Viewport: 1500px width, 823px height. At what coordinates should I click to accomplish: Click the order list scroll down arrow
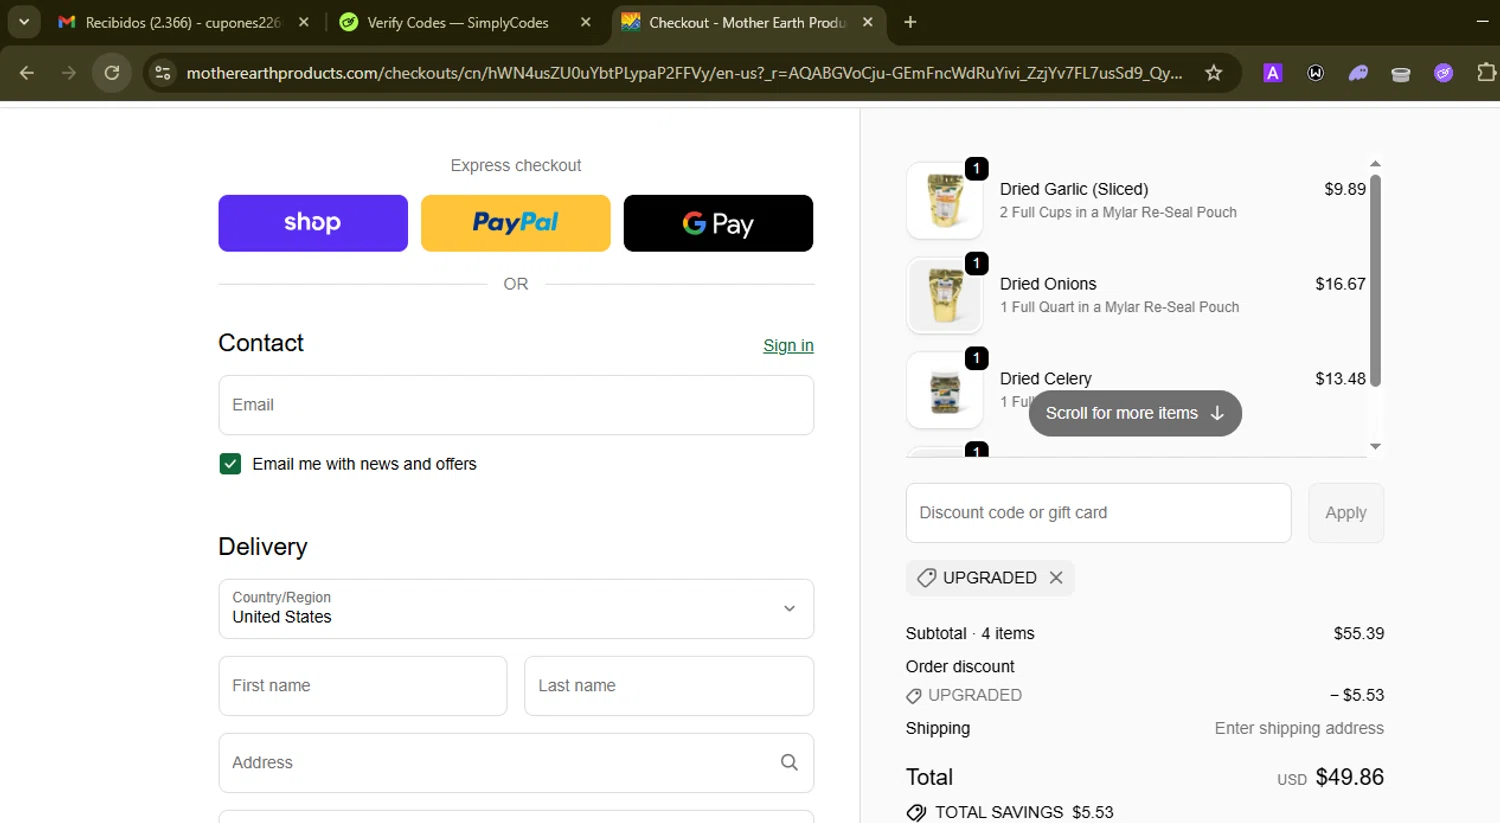[x=1375, y=446]
